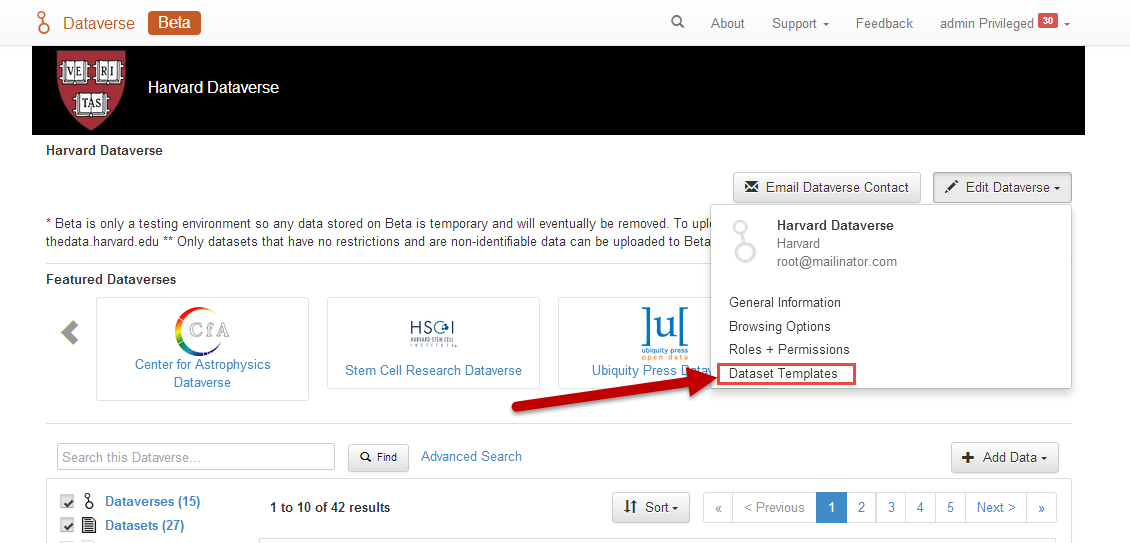Click the orange Beta label
Image resolution: width=1130 pixels, height=543 pixels.
174,23
